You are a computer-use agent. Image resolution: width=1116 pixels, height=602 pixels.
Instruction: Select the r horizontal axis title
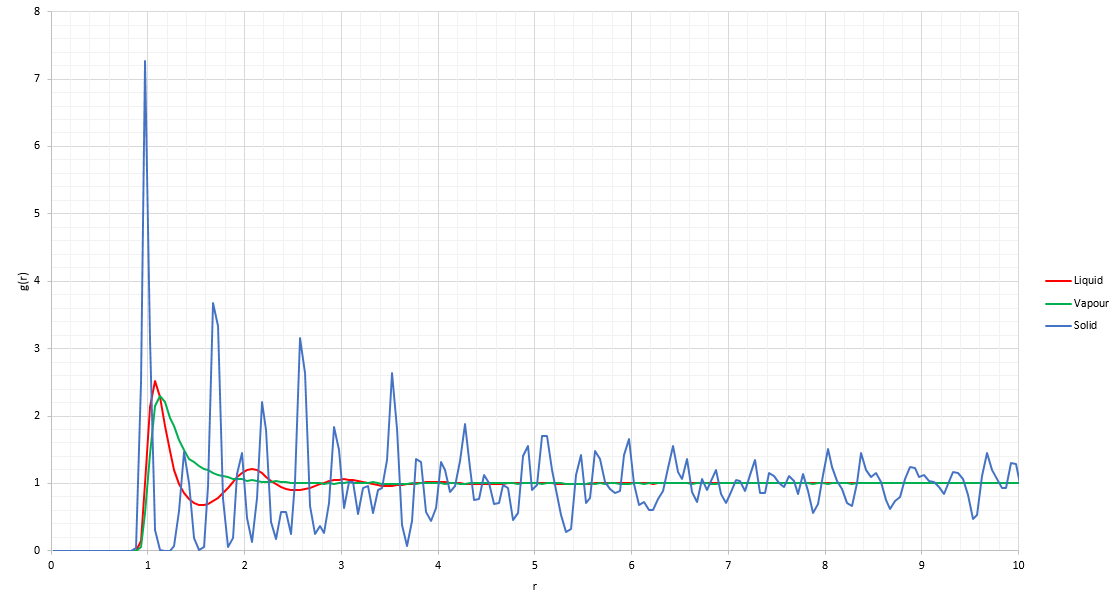pyautogui.click(x=535, y=587)
